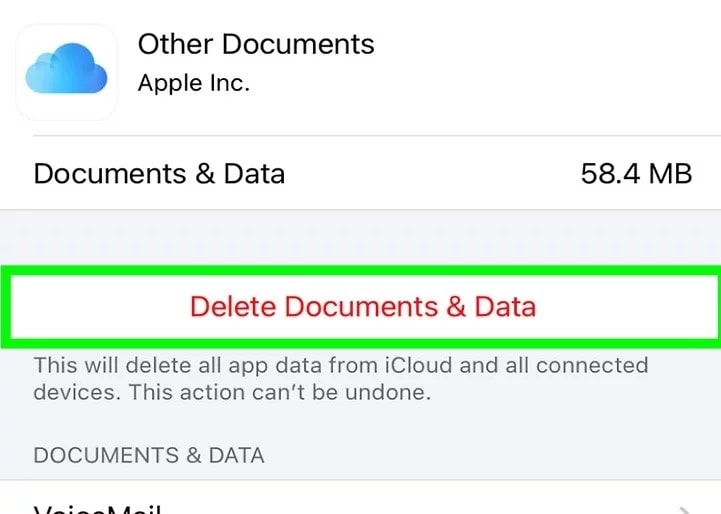The height and width of the screenshot is (514, 721).
Task: Select the Other Documents title text
Action: pos(256,45)
